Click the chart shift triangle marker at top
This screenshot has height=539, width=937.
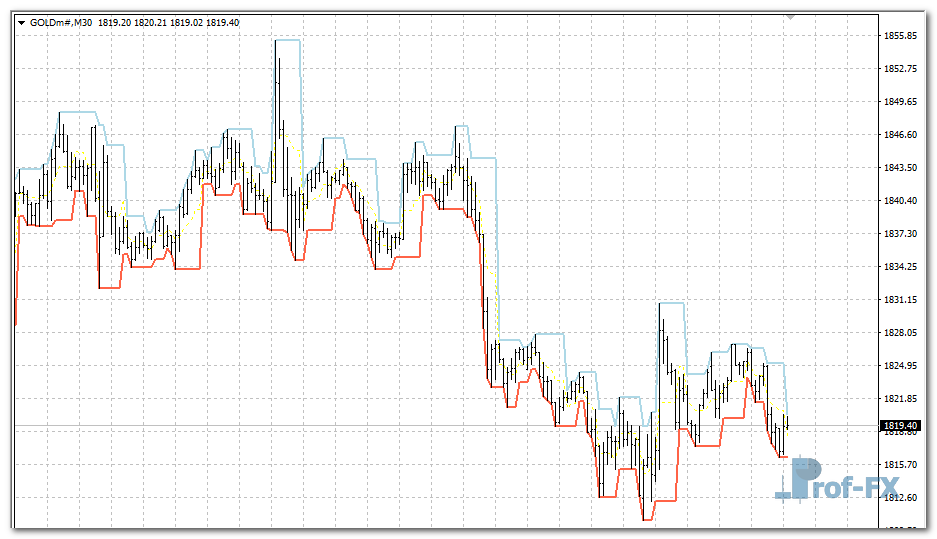pyautogui.click(x=791, y=18)
